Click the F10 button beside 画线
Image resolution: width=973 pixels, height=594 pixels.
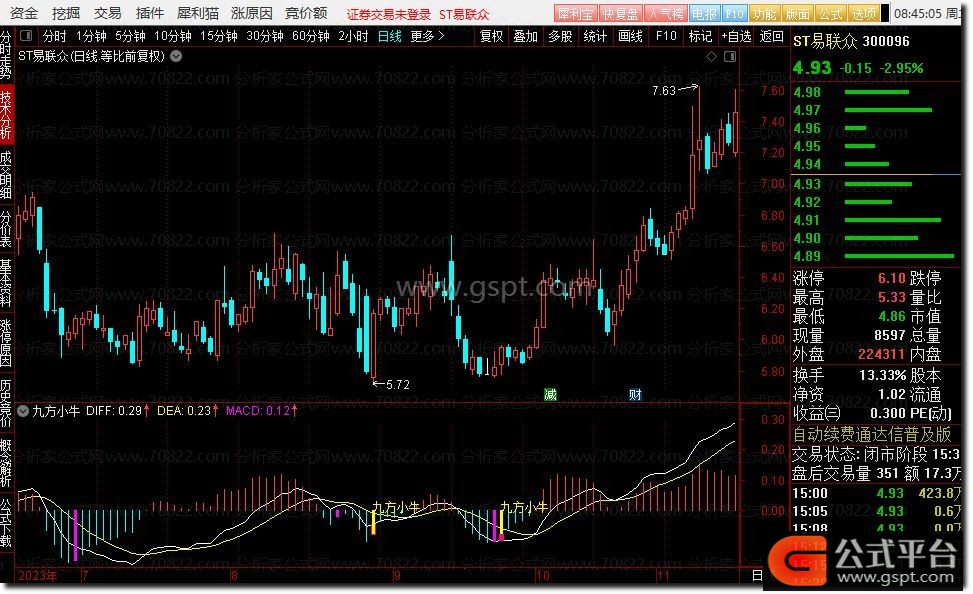(x=666, y=37)
